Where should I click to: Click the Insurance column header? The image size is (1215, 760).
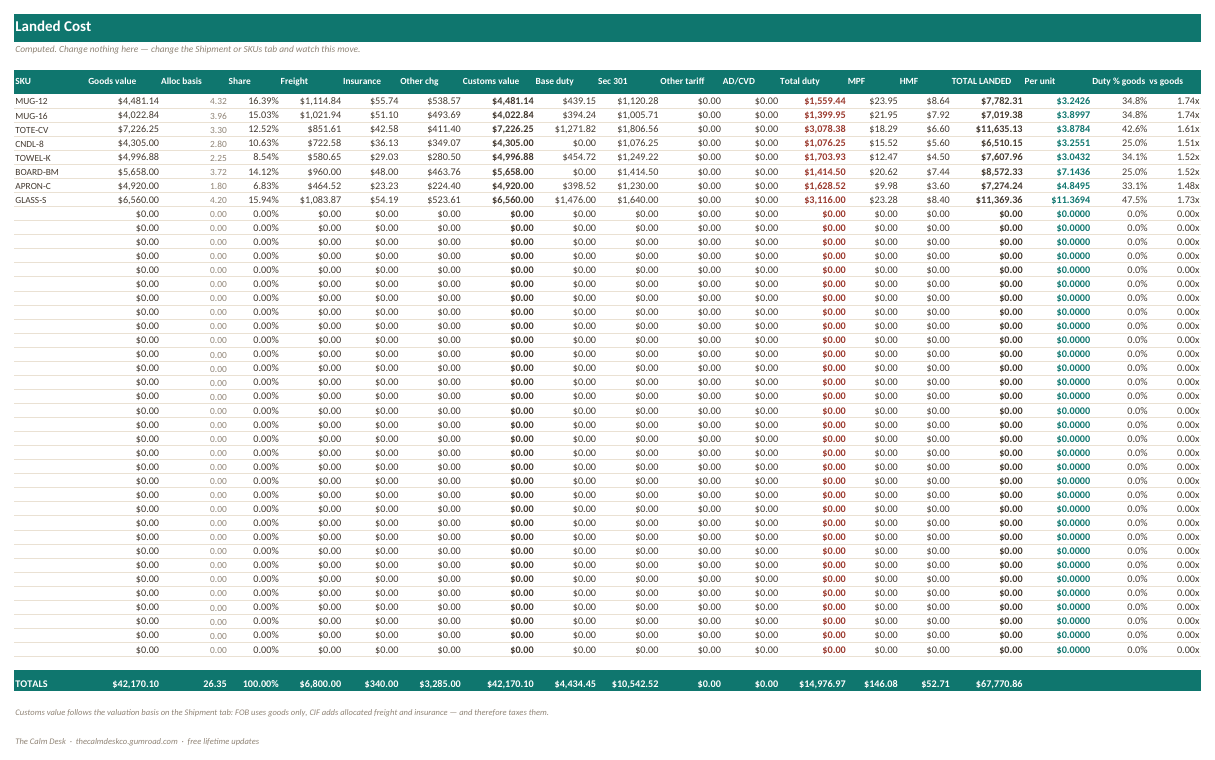pyautogui.click(x=362, y=80)
